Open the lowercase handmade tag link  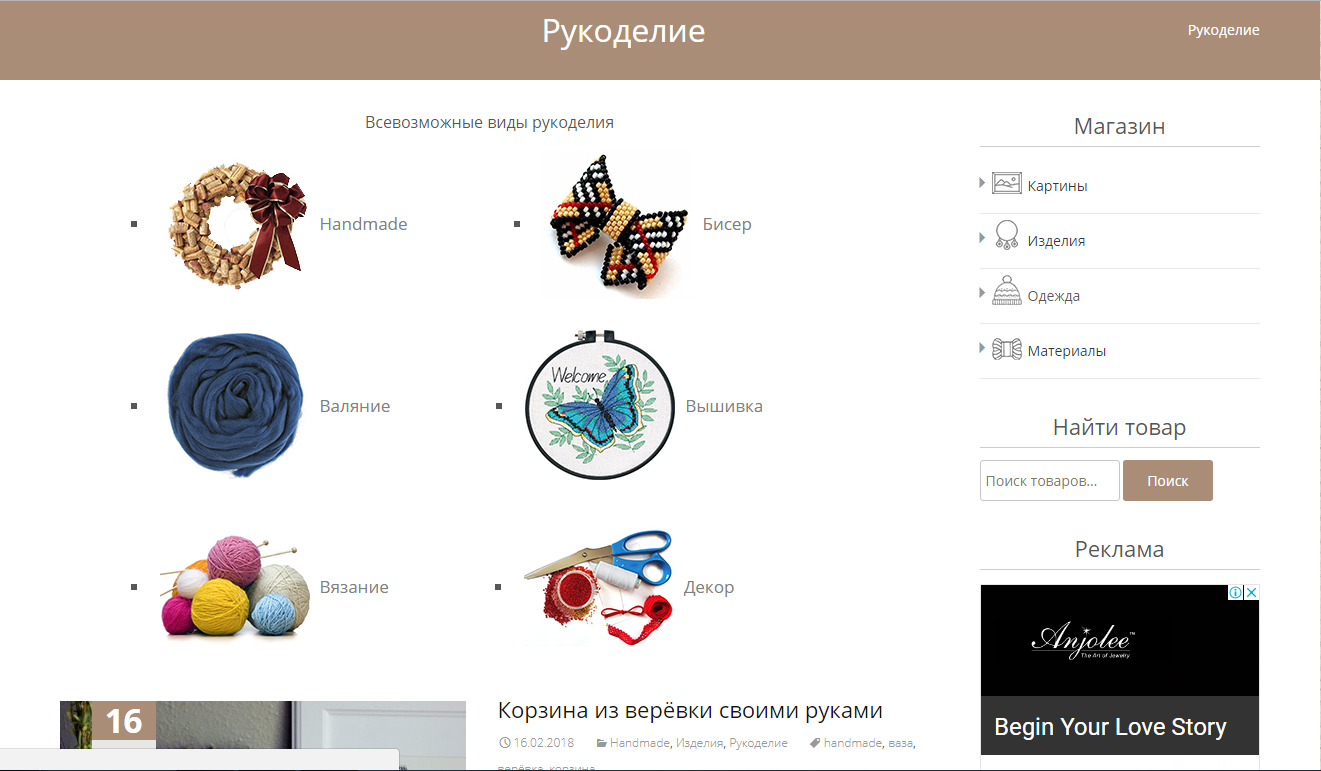tap(852, 743)
